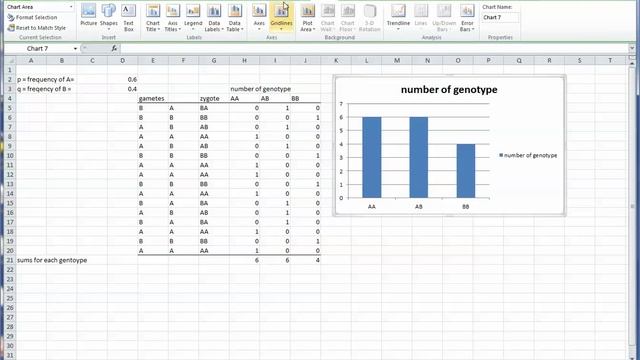Viewport: 640px width, 360px height.
Task: Open Legend options
Action: click(x=193, y=18)
